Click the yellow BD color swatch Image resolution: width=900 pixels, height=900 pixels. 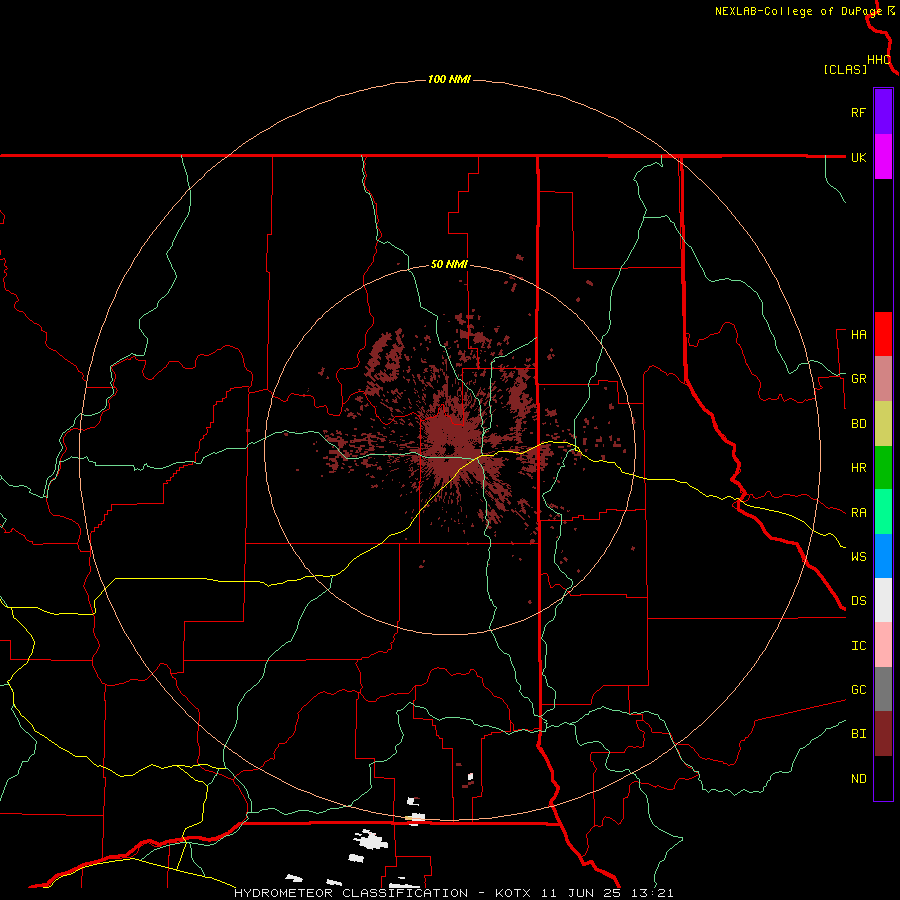point(883,424)
